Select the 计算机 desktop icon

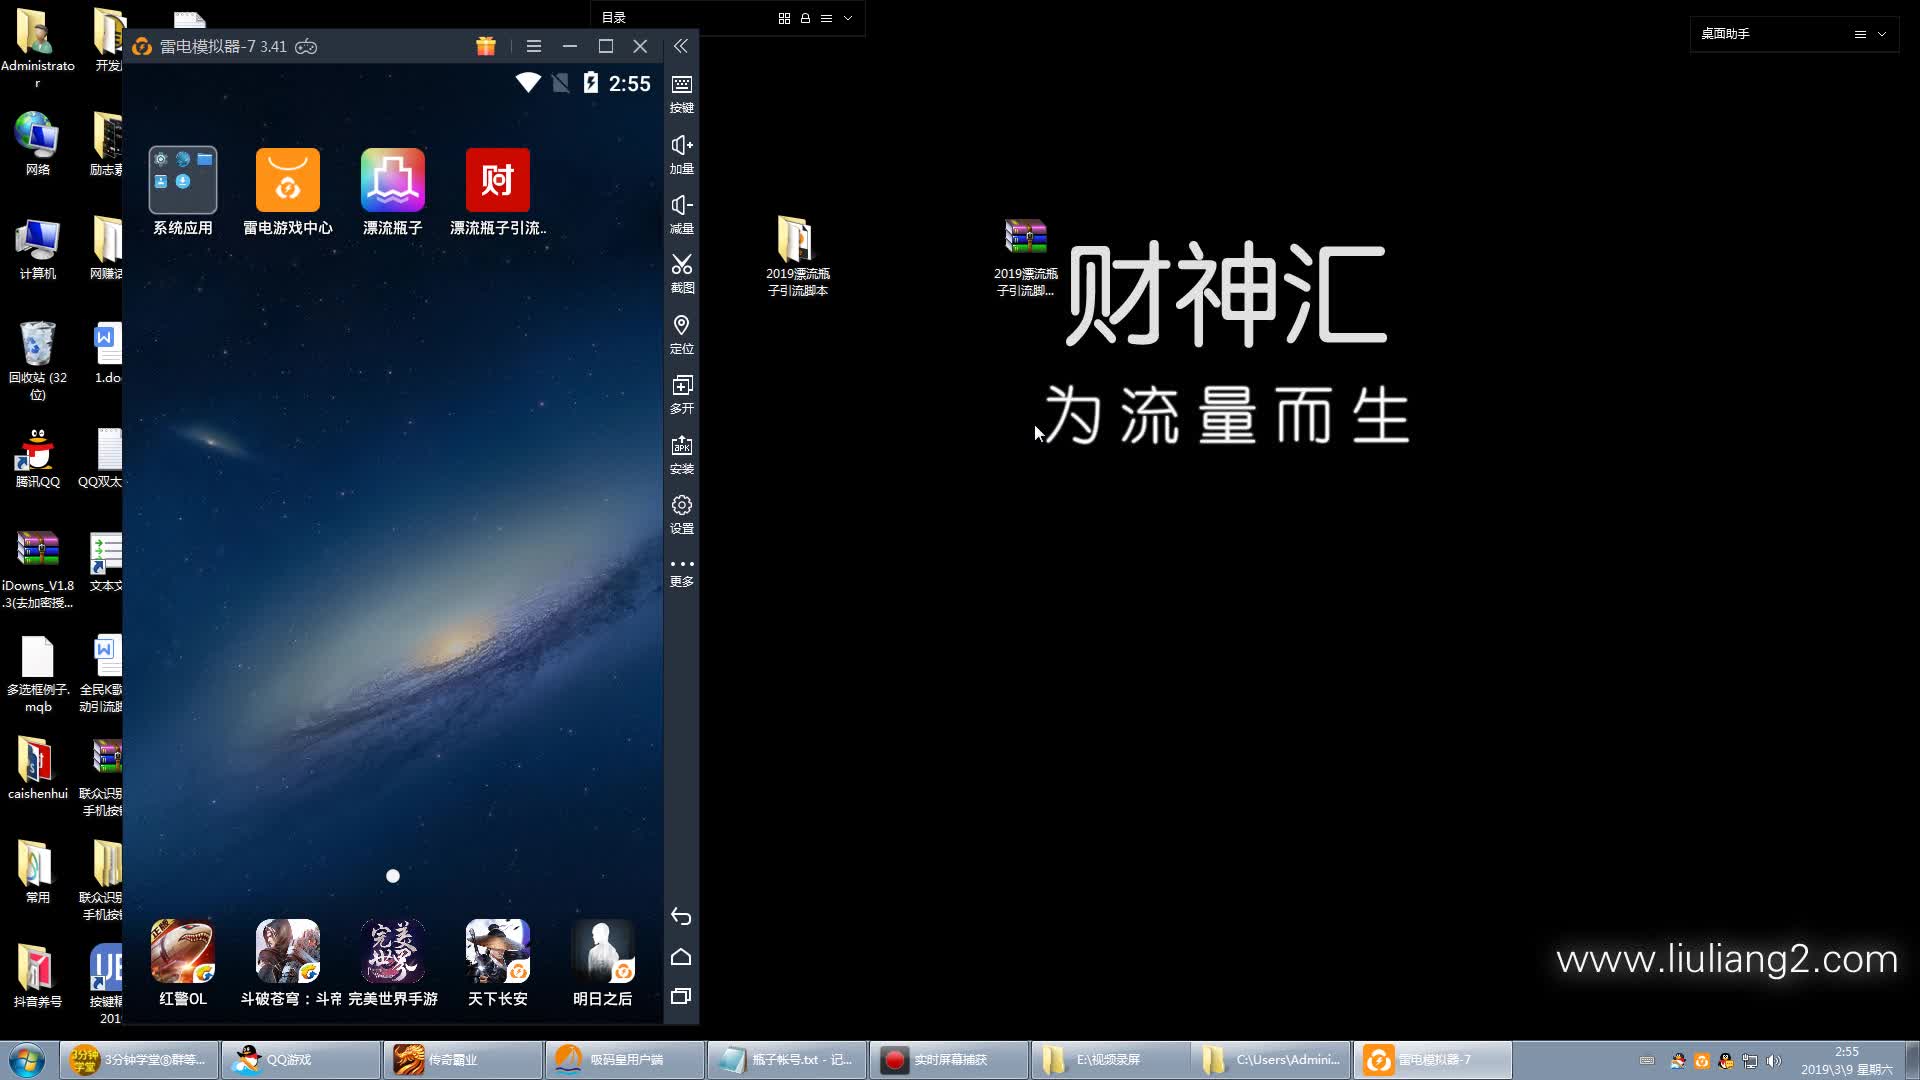(x=38, y=249)
